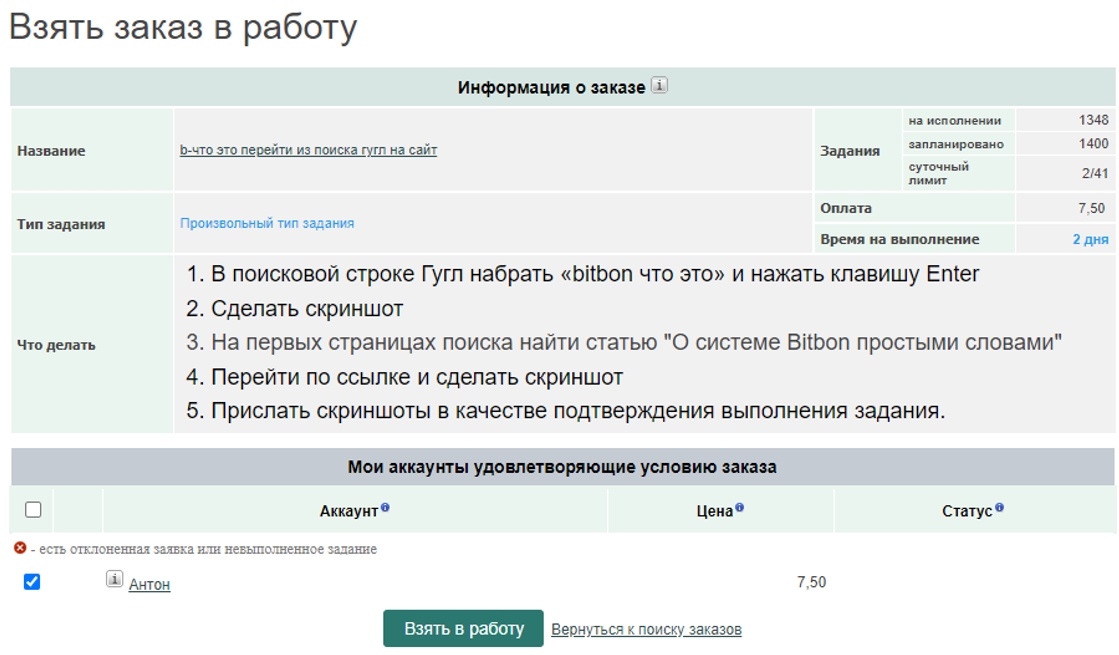Open order title link "b-что это перейти из поиска гугл на сайт"
The height and width of the screenshot is (655, 1119).
(x=308, y=150)
